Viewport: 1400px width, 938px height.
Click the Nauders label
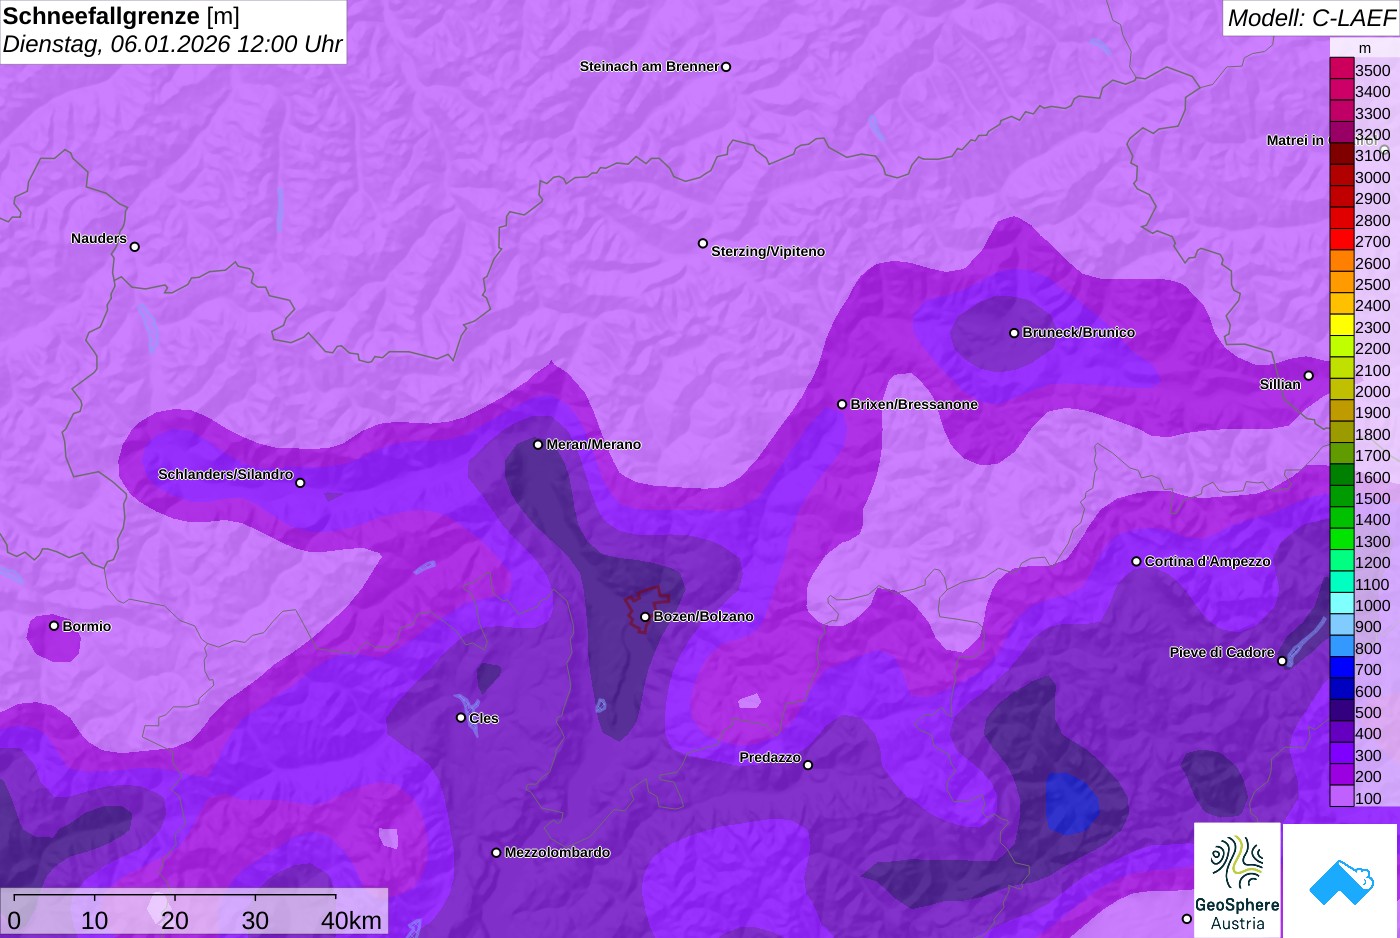99,238
